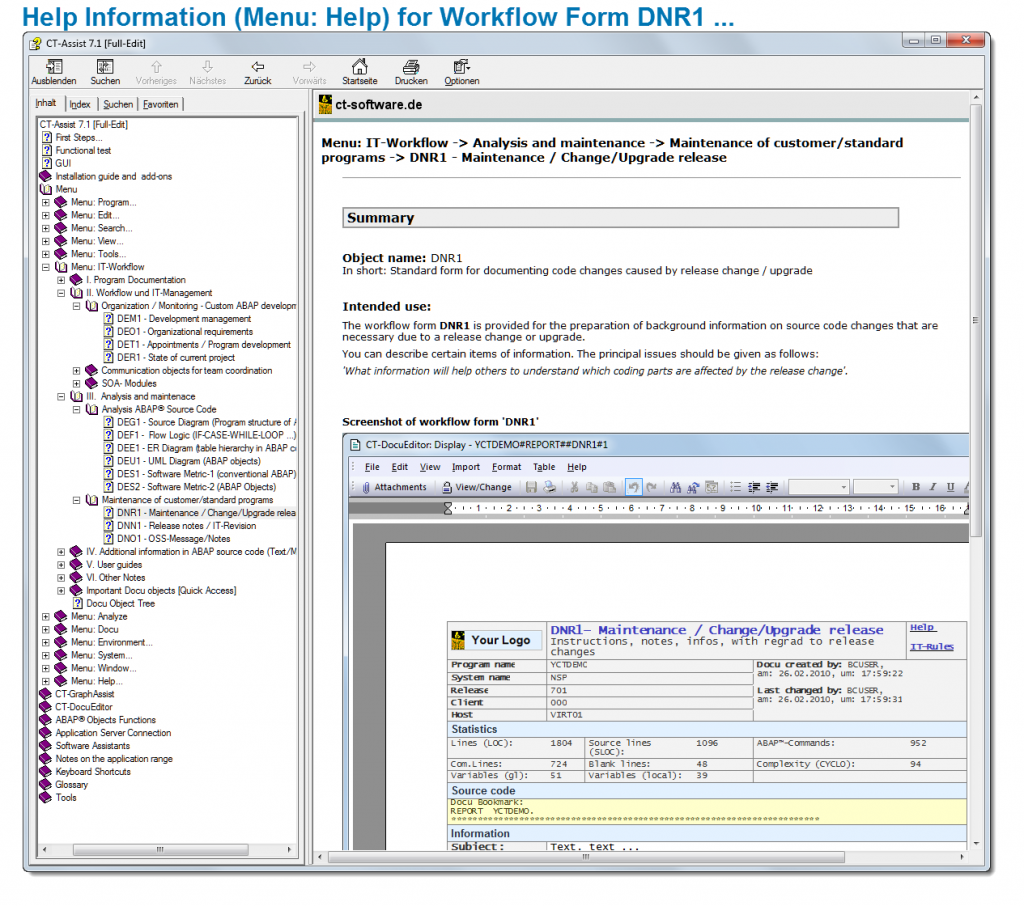
Task: Toggle Italic formatting in DocuEditor toolbar
Action: (933, 487)
